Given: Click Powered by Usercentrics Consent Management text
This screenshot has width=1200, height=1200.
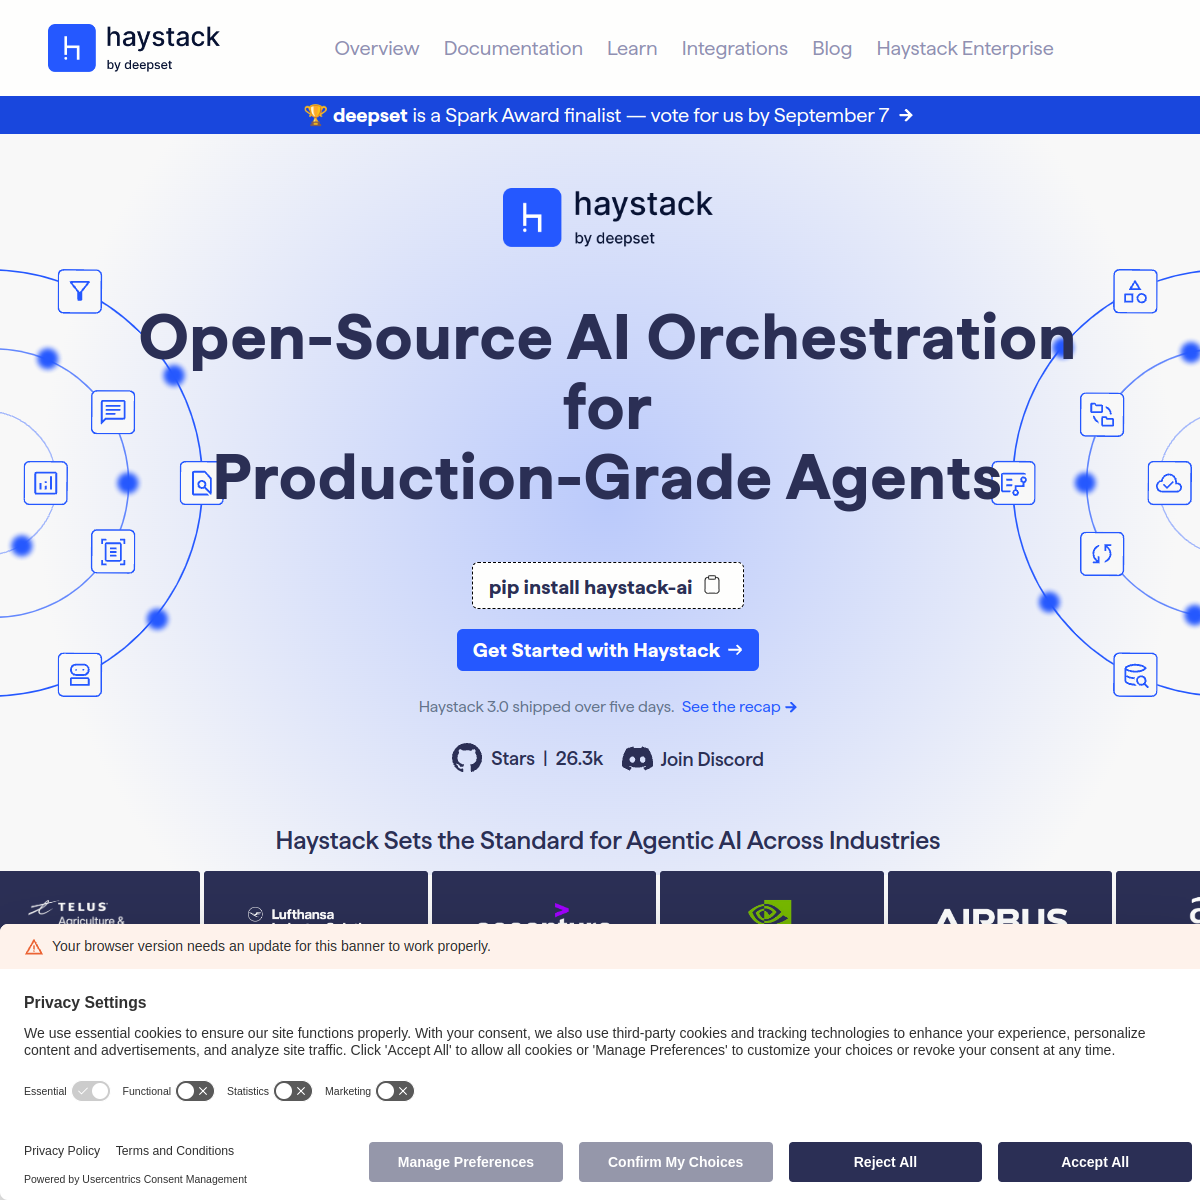Looking at the screenshot, I should pyautogui.click(x=135, y=1179).
